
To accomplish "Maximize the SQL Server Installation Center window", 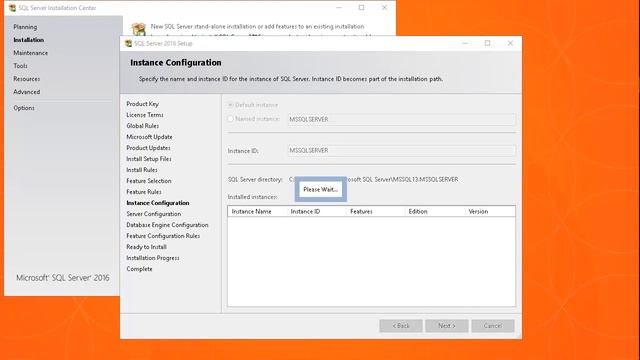I will (x=362, y=8).
